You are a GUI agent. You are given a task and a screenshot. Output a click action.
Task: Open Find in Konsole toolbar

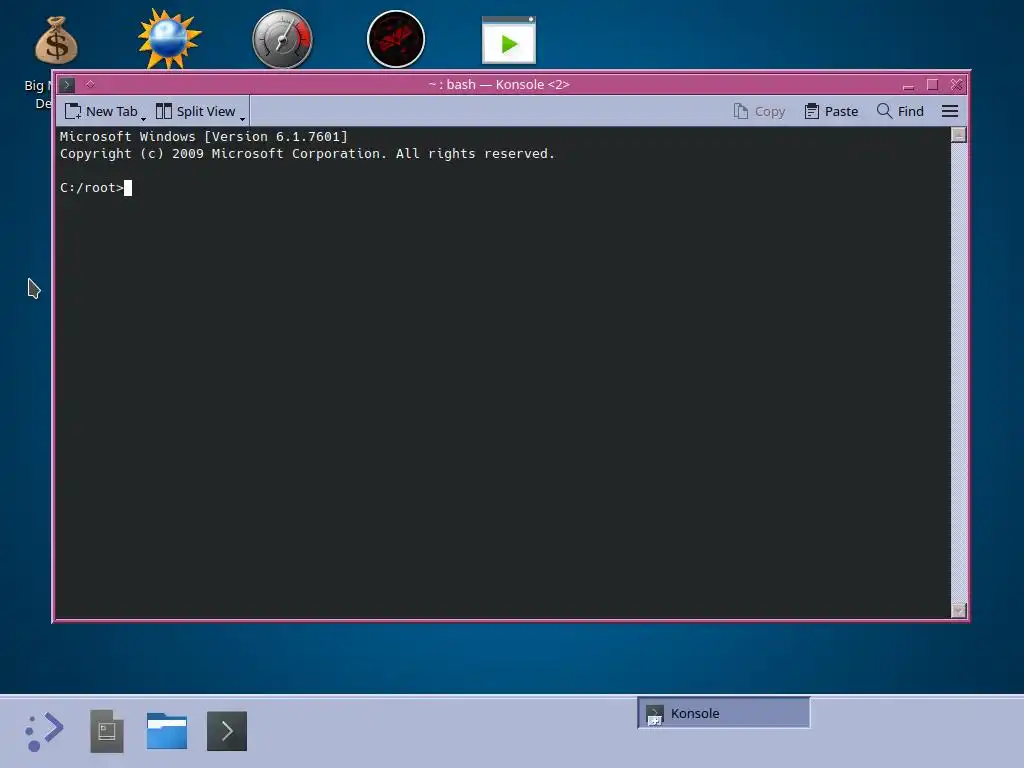900,111
